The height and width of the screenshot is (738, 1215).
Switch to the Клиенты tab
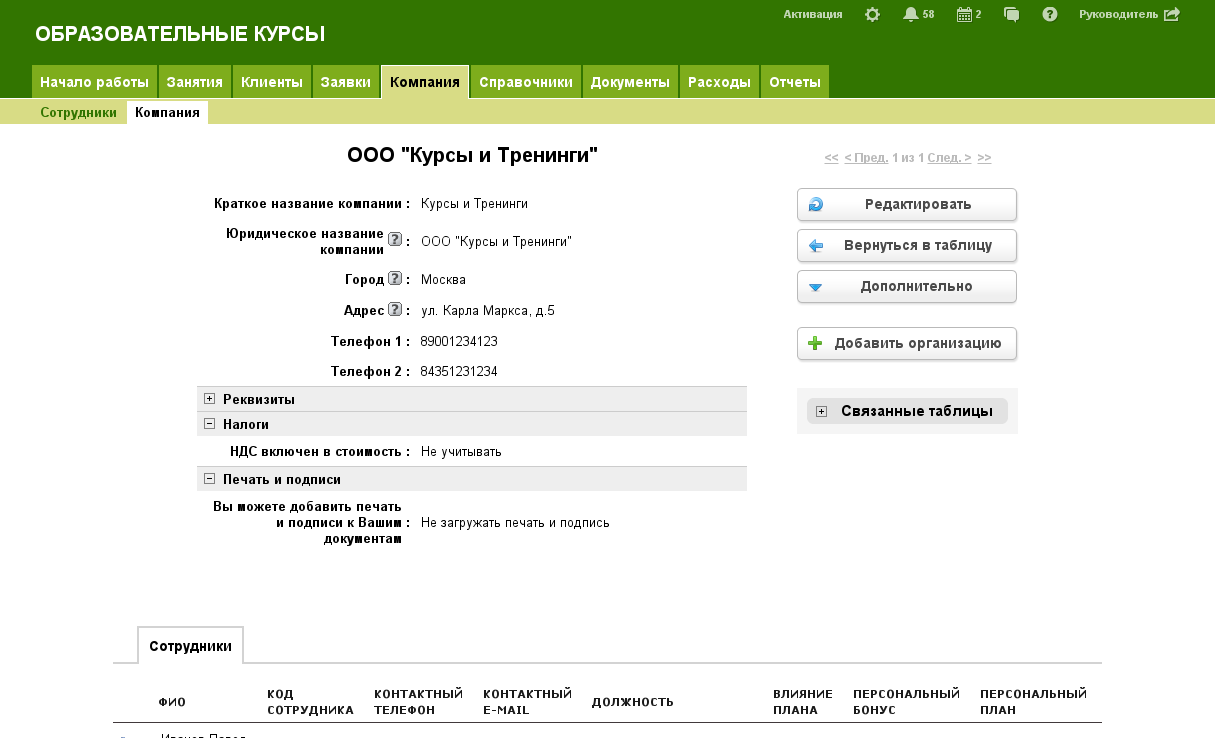(x=271, y=82)
